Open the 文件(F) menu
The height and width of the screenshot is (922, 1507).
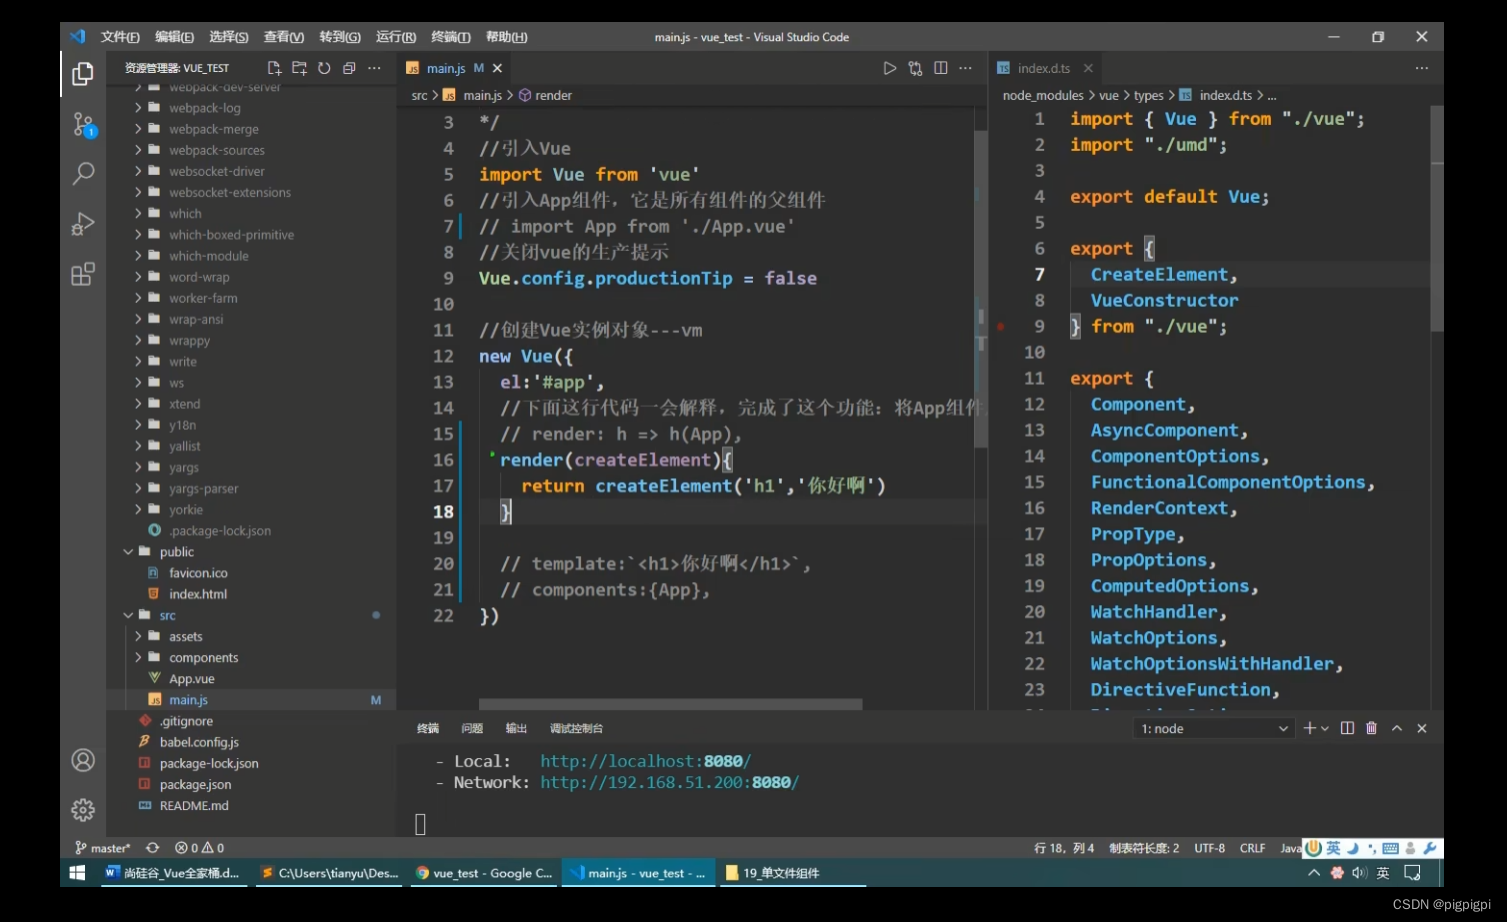[120, 37]
